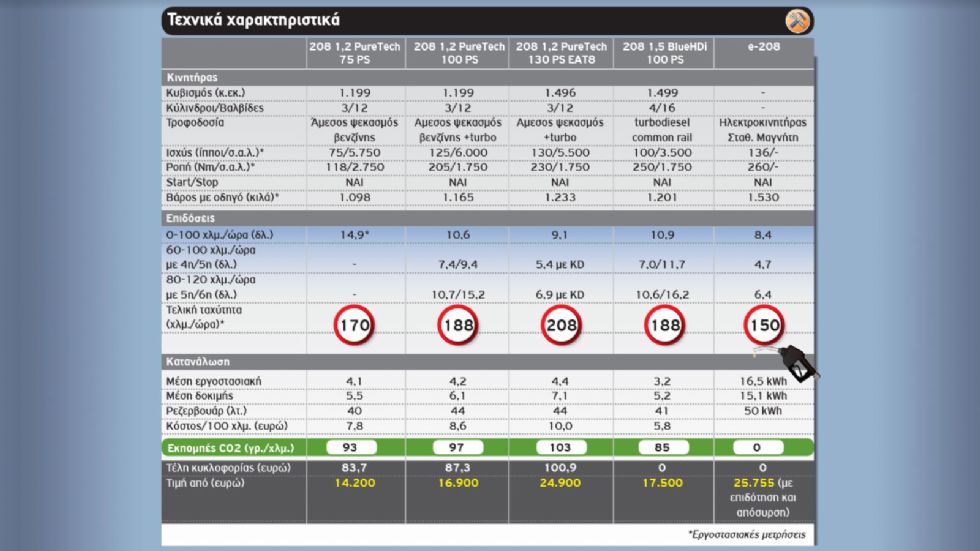The height and width of the screenshot is (551, 980).
Task: Select the 'Start/Stop' row label
Action: coord(192,182)
